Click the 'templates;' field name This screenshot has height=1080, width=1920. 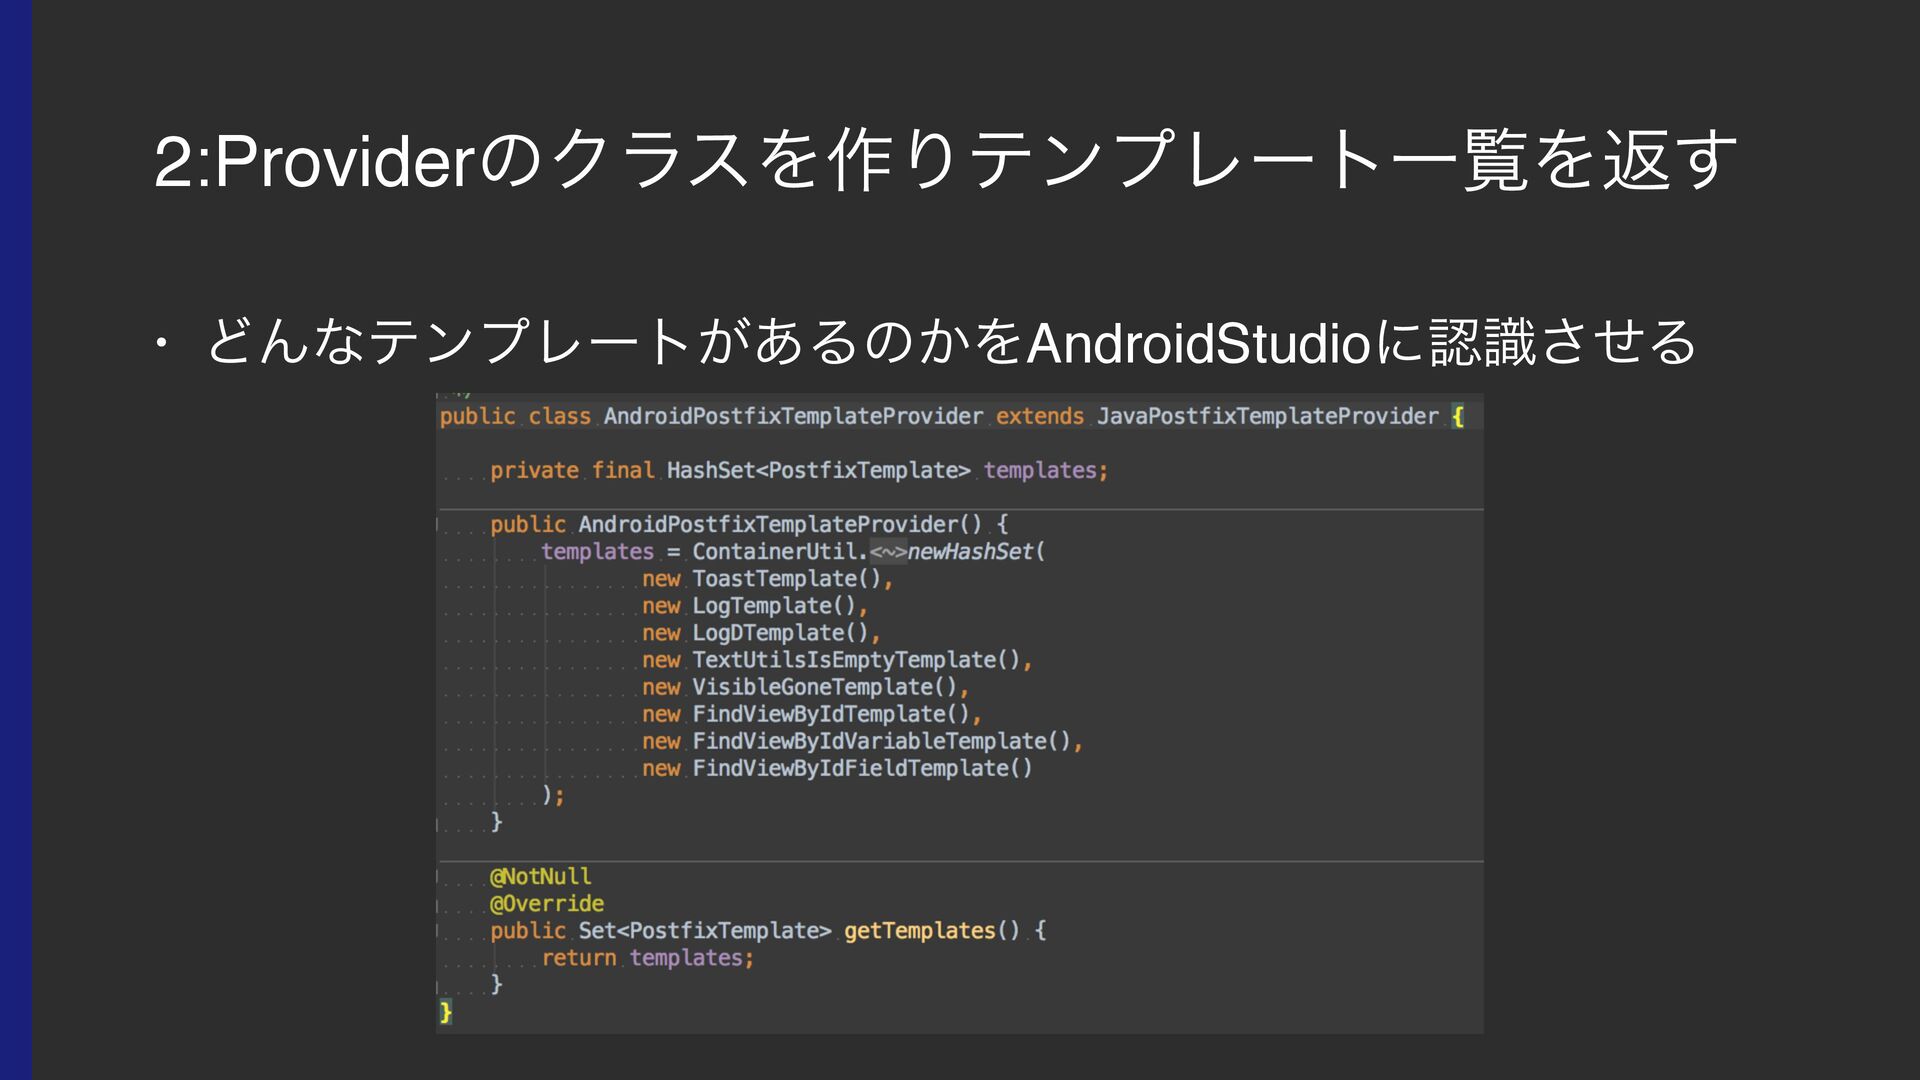1045,470
